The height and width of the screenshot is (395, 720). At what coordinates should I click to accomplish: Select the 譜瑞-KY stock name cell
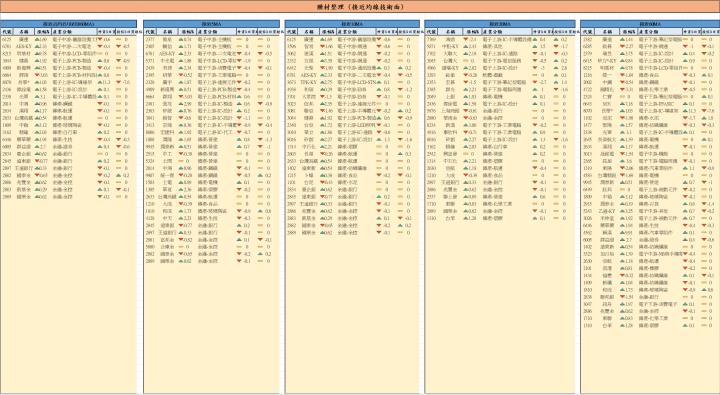tap(450, 68)
